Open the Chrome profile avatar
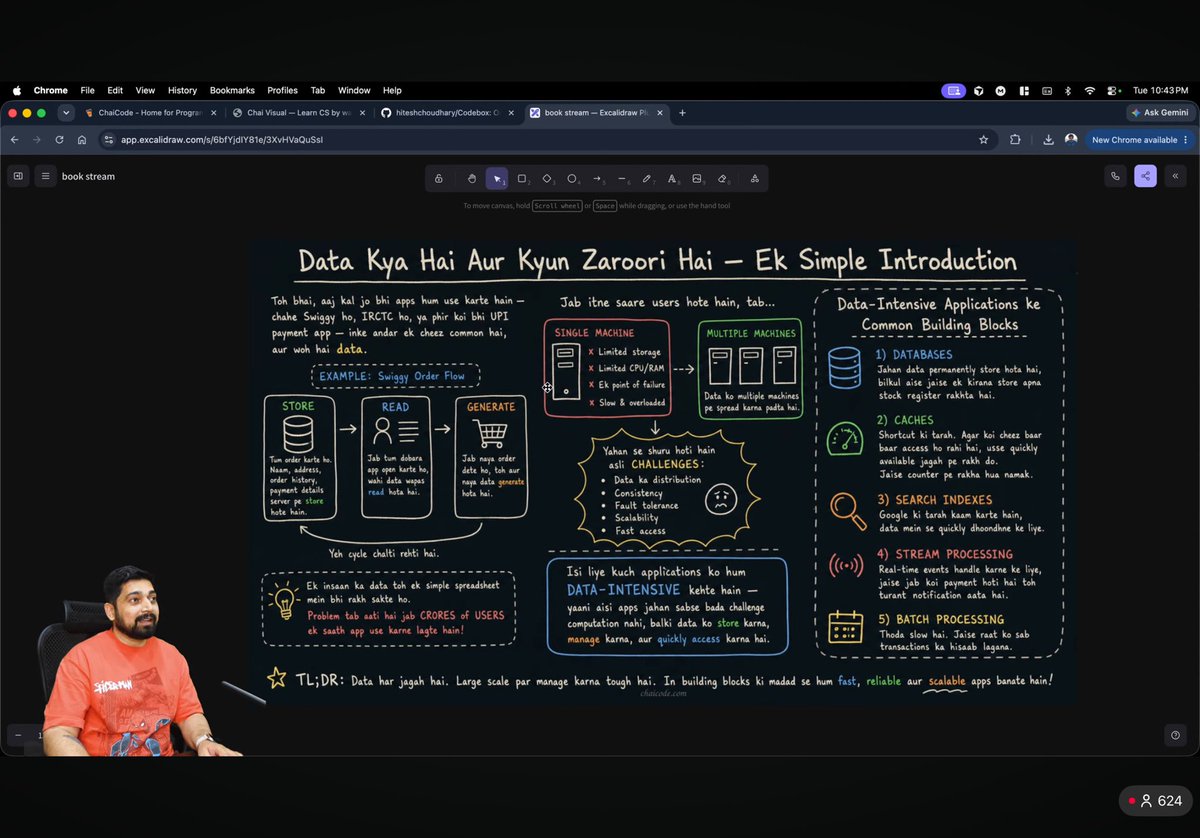The height and width of the screenshot is (838, 1200). pos(1071,140)
